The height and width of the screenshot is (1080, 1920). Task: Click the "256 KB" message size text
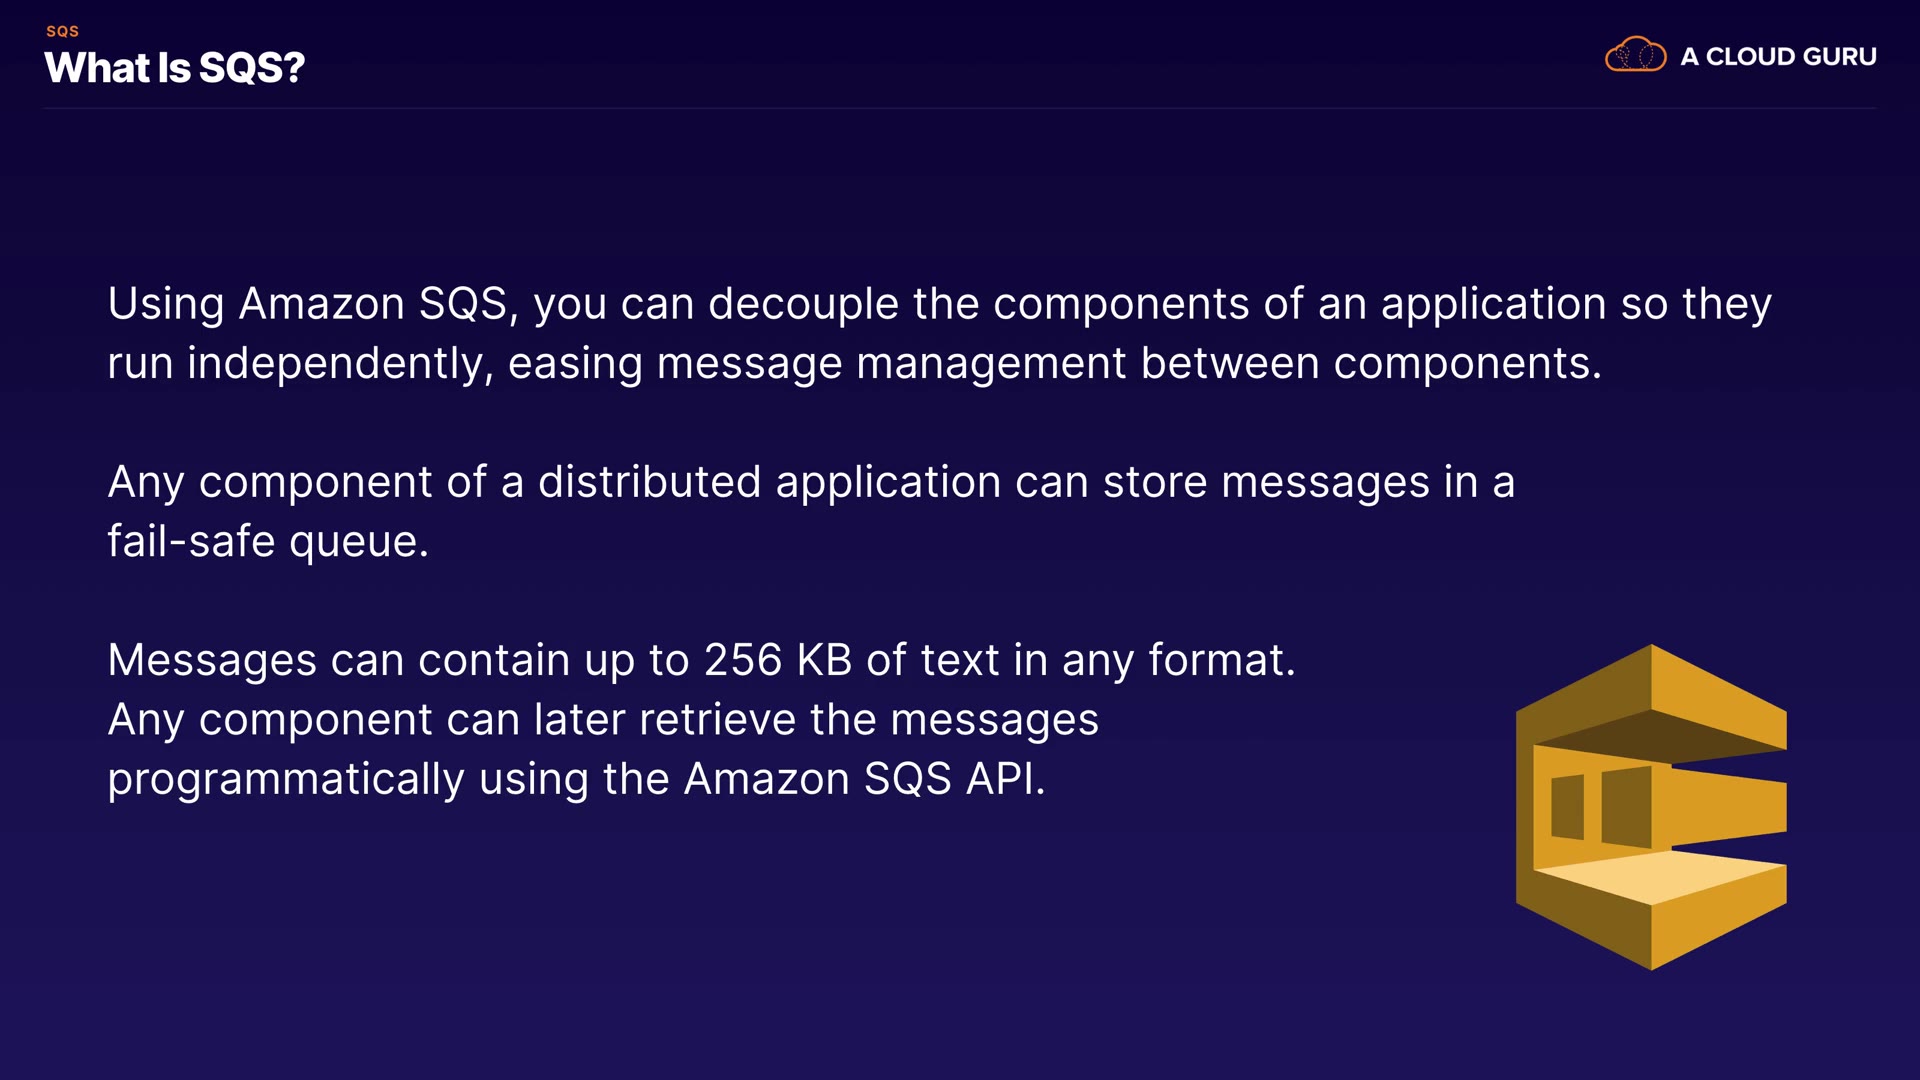tap(777, 660)
